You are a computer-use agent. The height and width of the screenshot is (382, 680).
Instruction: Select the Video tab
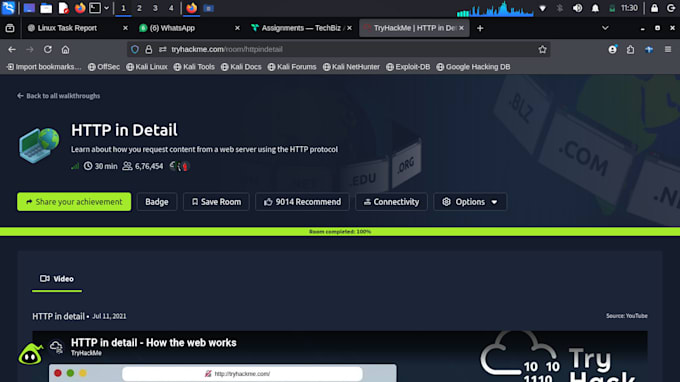(57, 279)
